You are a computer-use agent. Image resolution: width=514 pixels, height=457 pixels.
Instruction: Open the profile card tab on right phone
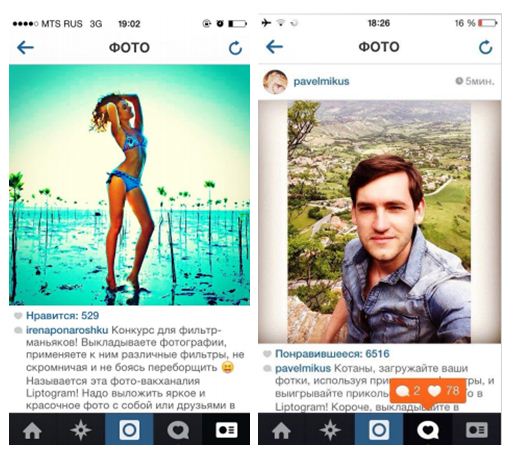point(477,430)
